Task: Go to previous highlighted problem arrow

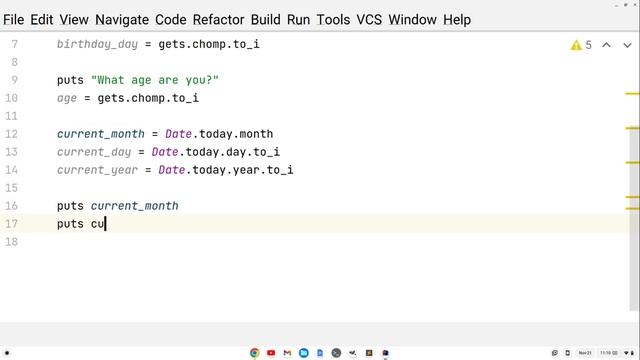Action: coord(607,45)
